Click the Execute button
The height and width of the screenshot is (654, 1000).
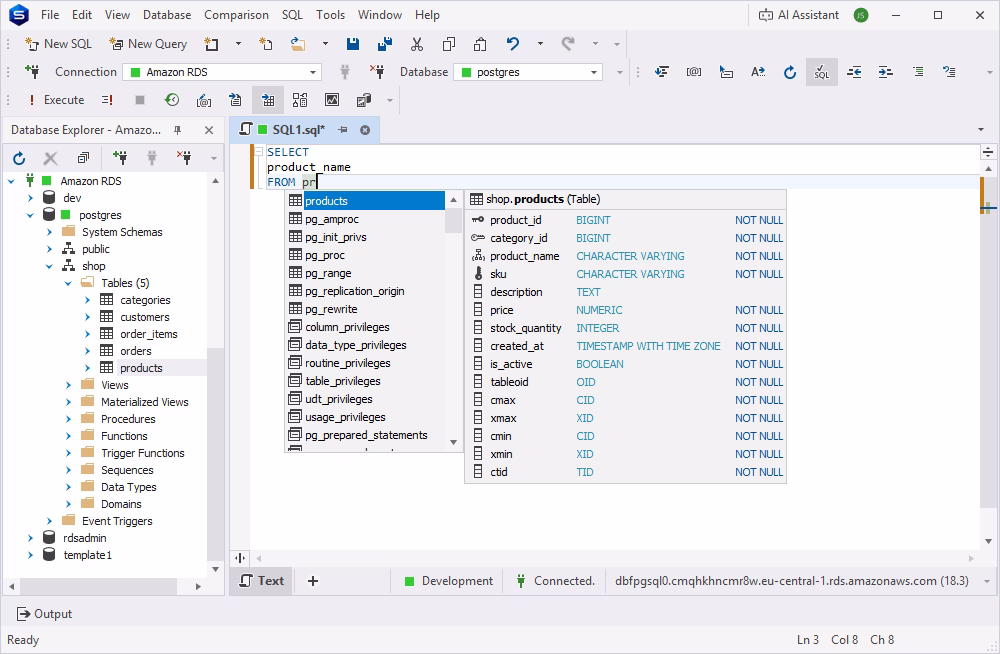55,100
